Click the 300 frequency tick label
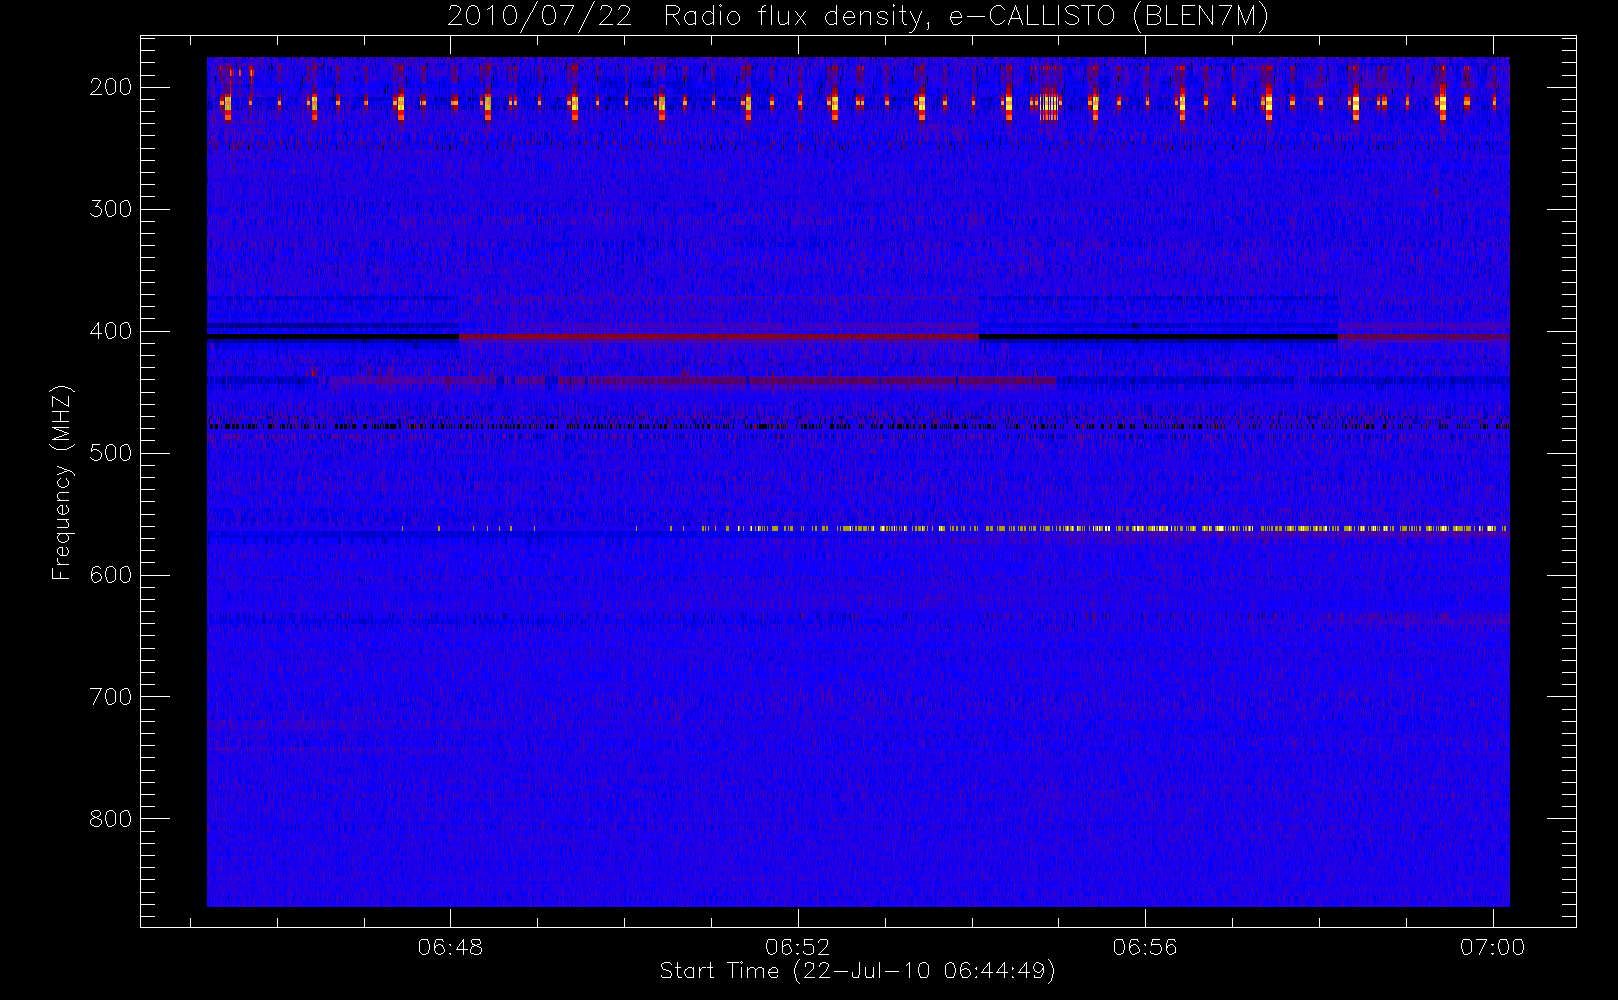 [110, 209]
